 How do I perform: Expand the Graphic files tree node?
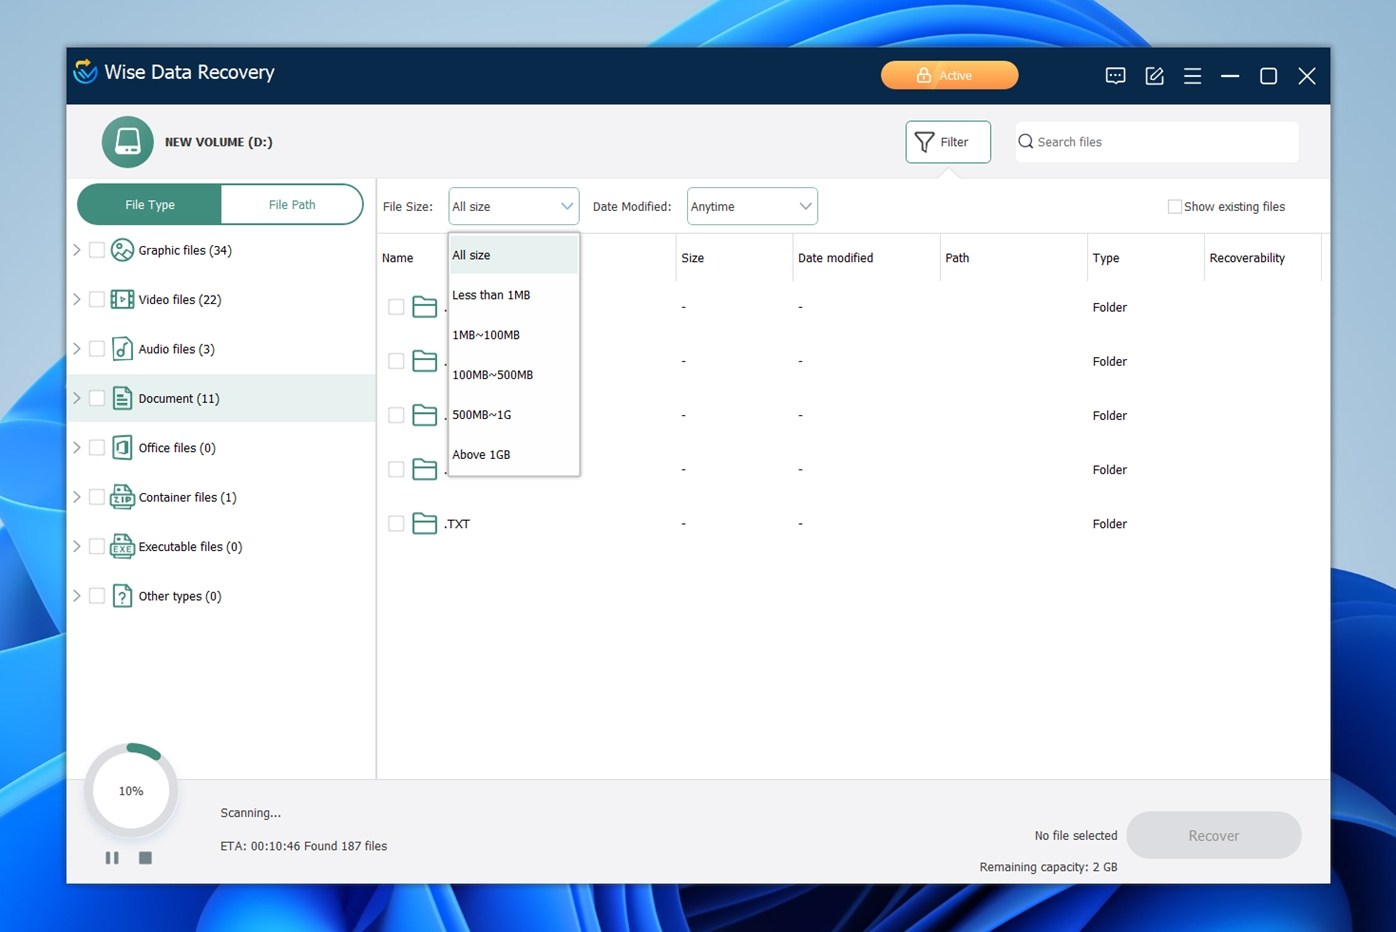coord(77,250)
